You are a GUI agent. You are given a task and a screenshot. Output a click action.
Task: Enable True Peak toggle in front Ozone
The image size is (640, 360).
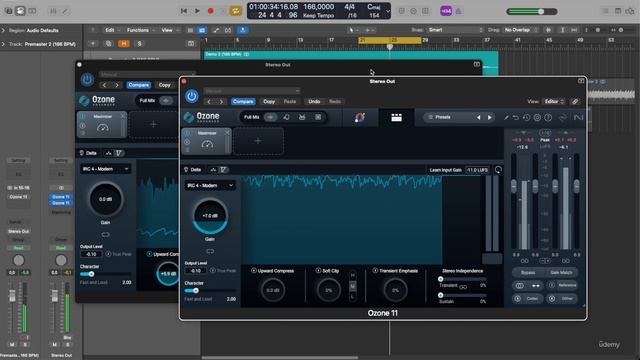[213, 271]
